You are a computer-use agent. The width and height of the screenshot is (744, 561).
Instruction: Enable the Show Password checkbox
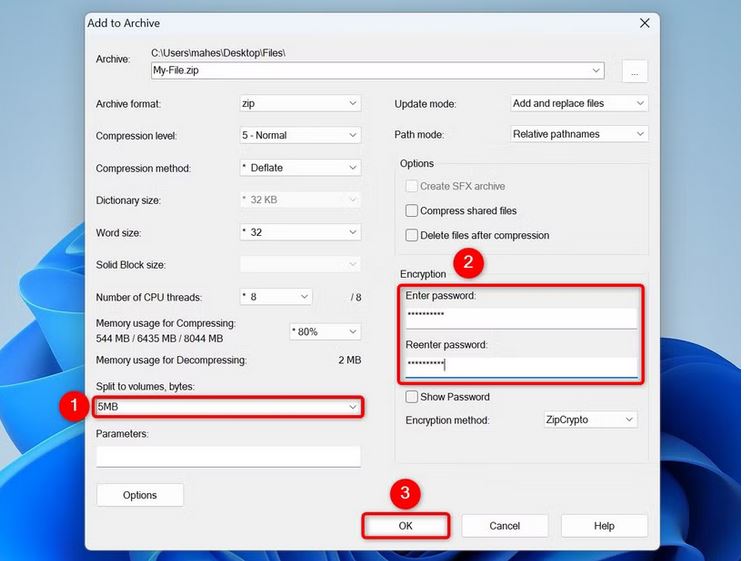(411, 397)
